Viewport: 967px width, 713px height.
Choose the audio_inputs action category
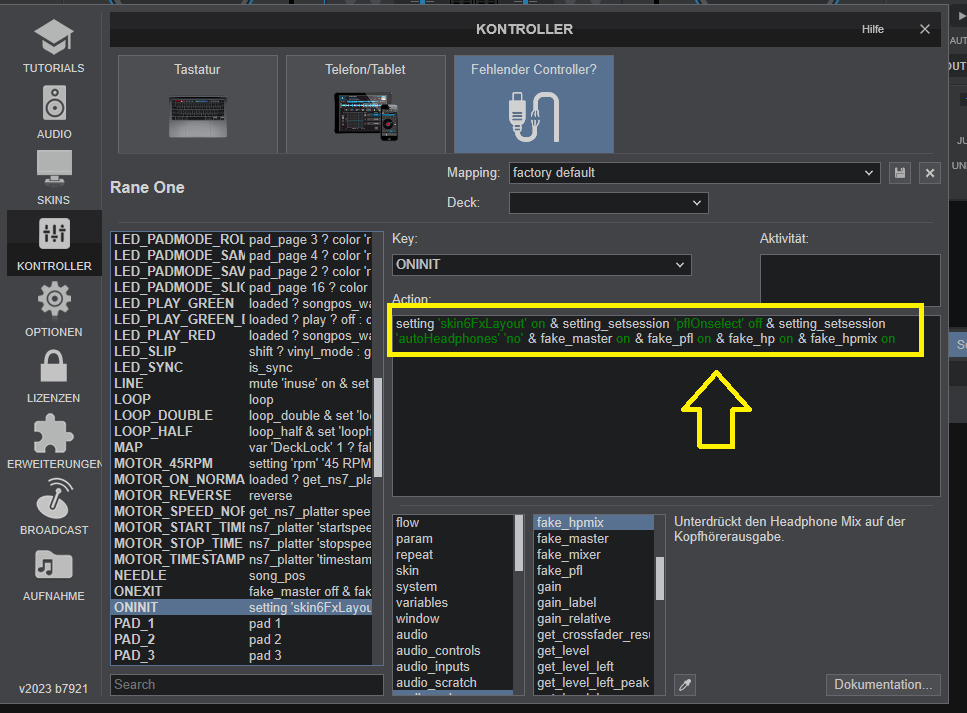tap(453, 667)
